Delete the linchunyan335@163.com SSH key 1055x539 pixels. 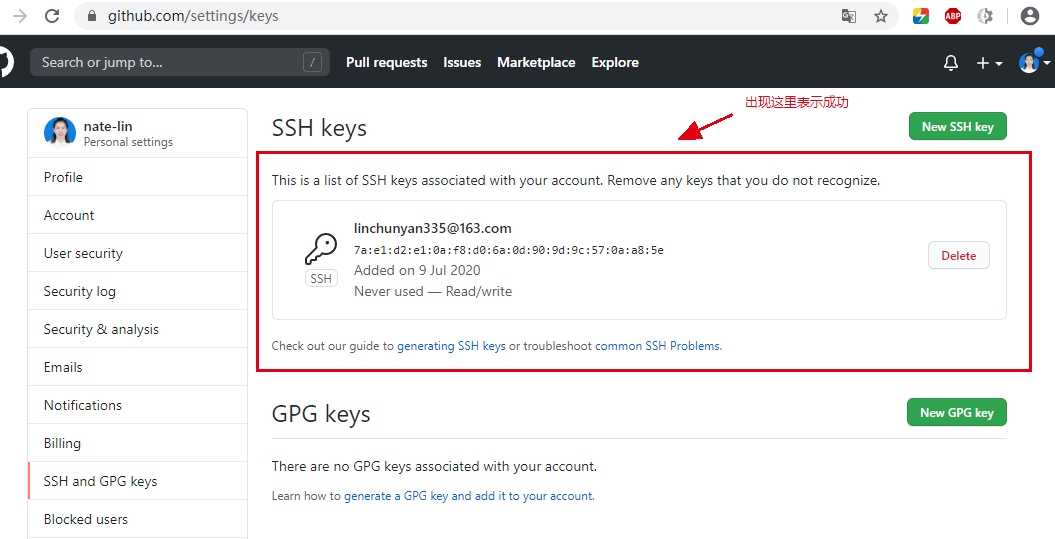pos(958,256)
